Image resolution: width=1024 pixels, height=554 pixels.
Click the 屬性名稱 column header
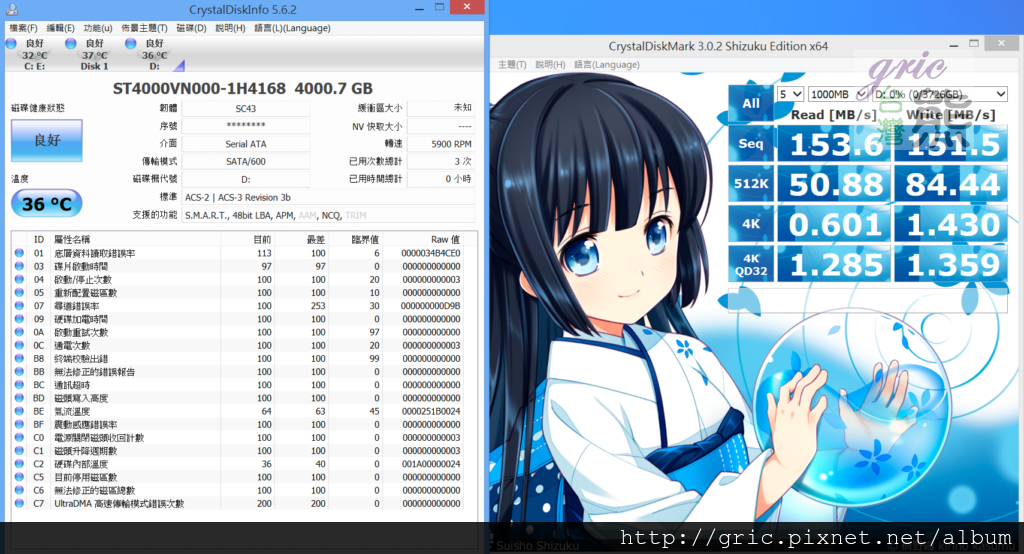coord(72,240)
